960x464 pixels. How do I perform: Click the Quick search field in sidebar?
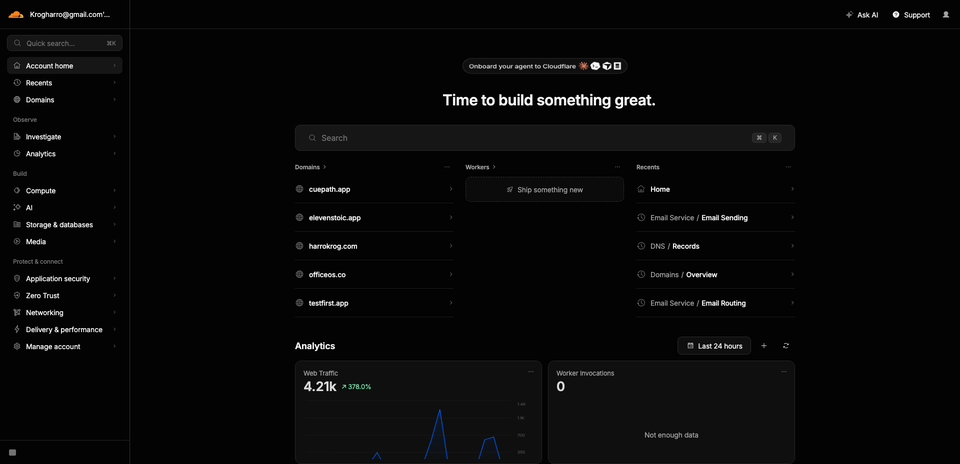pyautogui.click(x=65, y=43)
